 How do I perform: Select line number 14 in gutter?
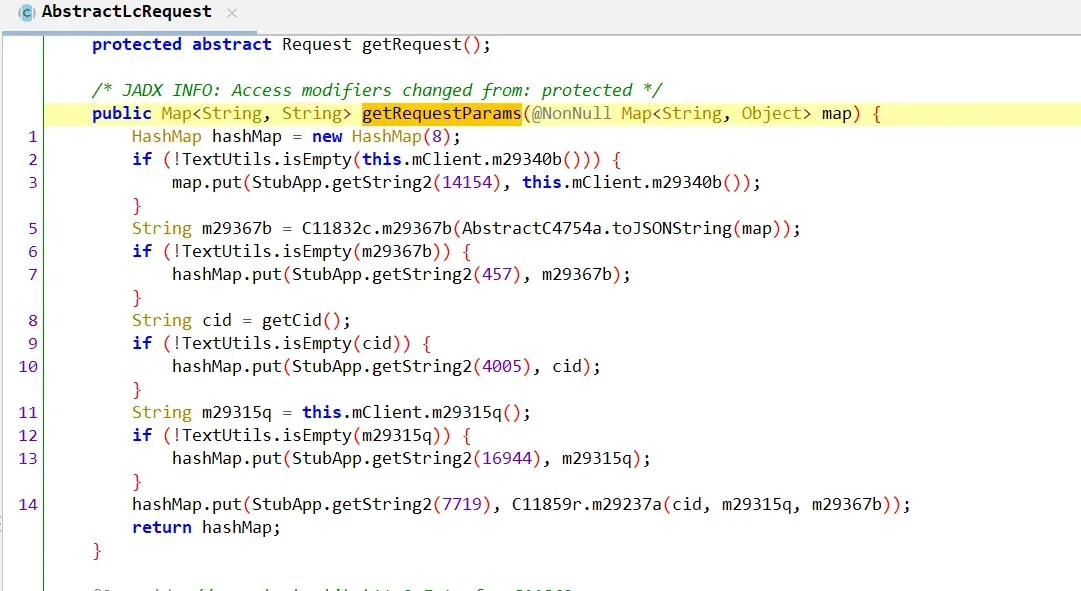click(x=28, y=504)
